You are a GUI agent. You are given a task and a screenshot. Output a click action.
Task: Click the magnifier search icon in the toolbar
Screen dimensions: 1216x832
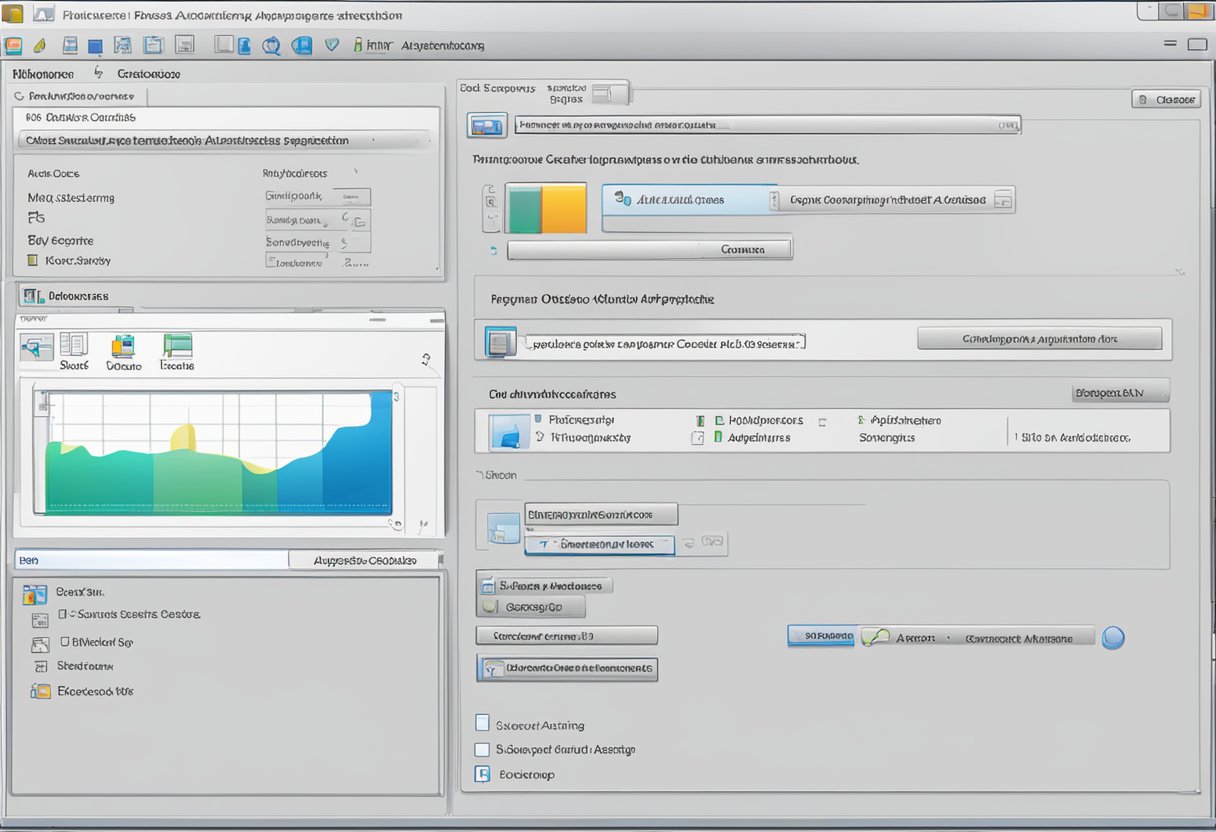pyautogui.click(x=271, y=45)
